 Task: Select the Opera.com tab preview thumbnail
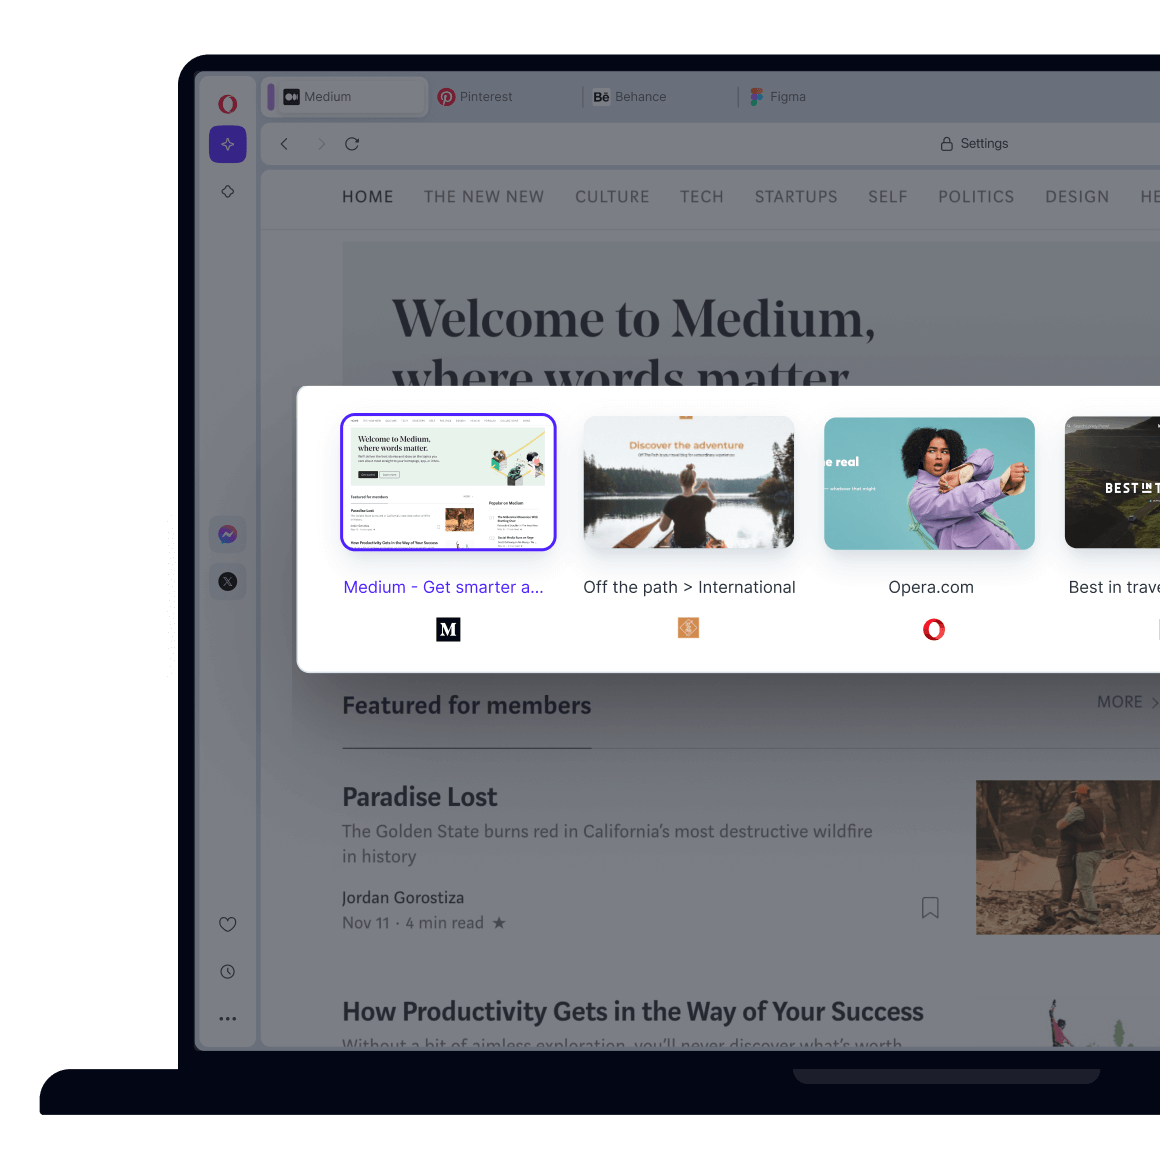tap(929, 483)
